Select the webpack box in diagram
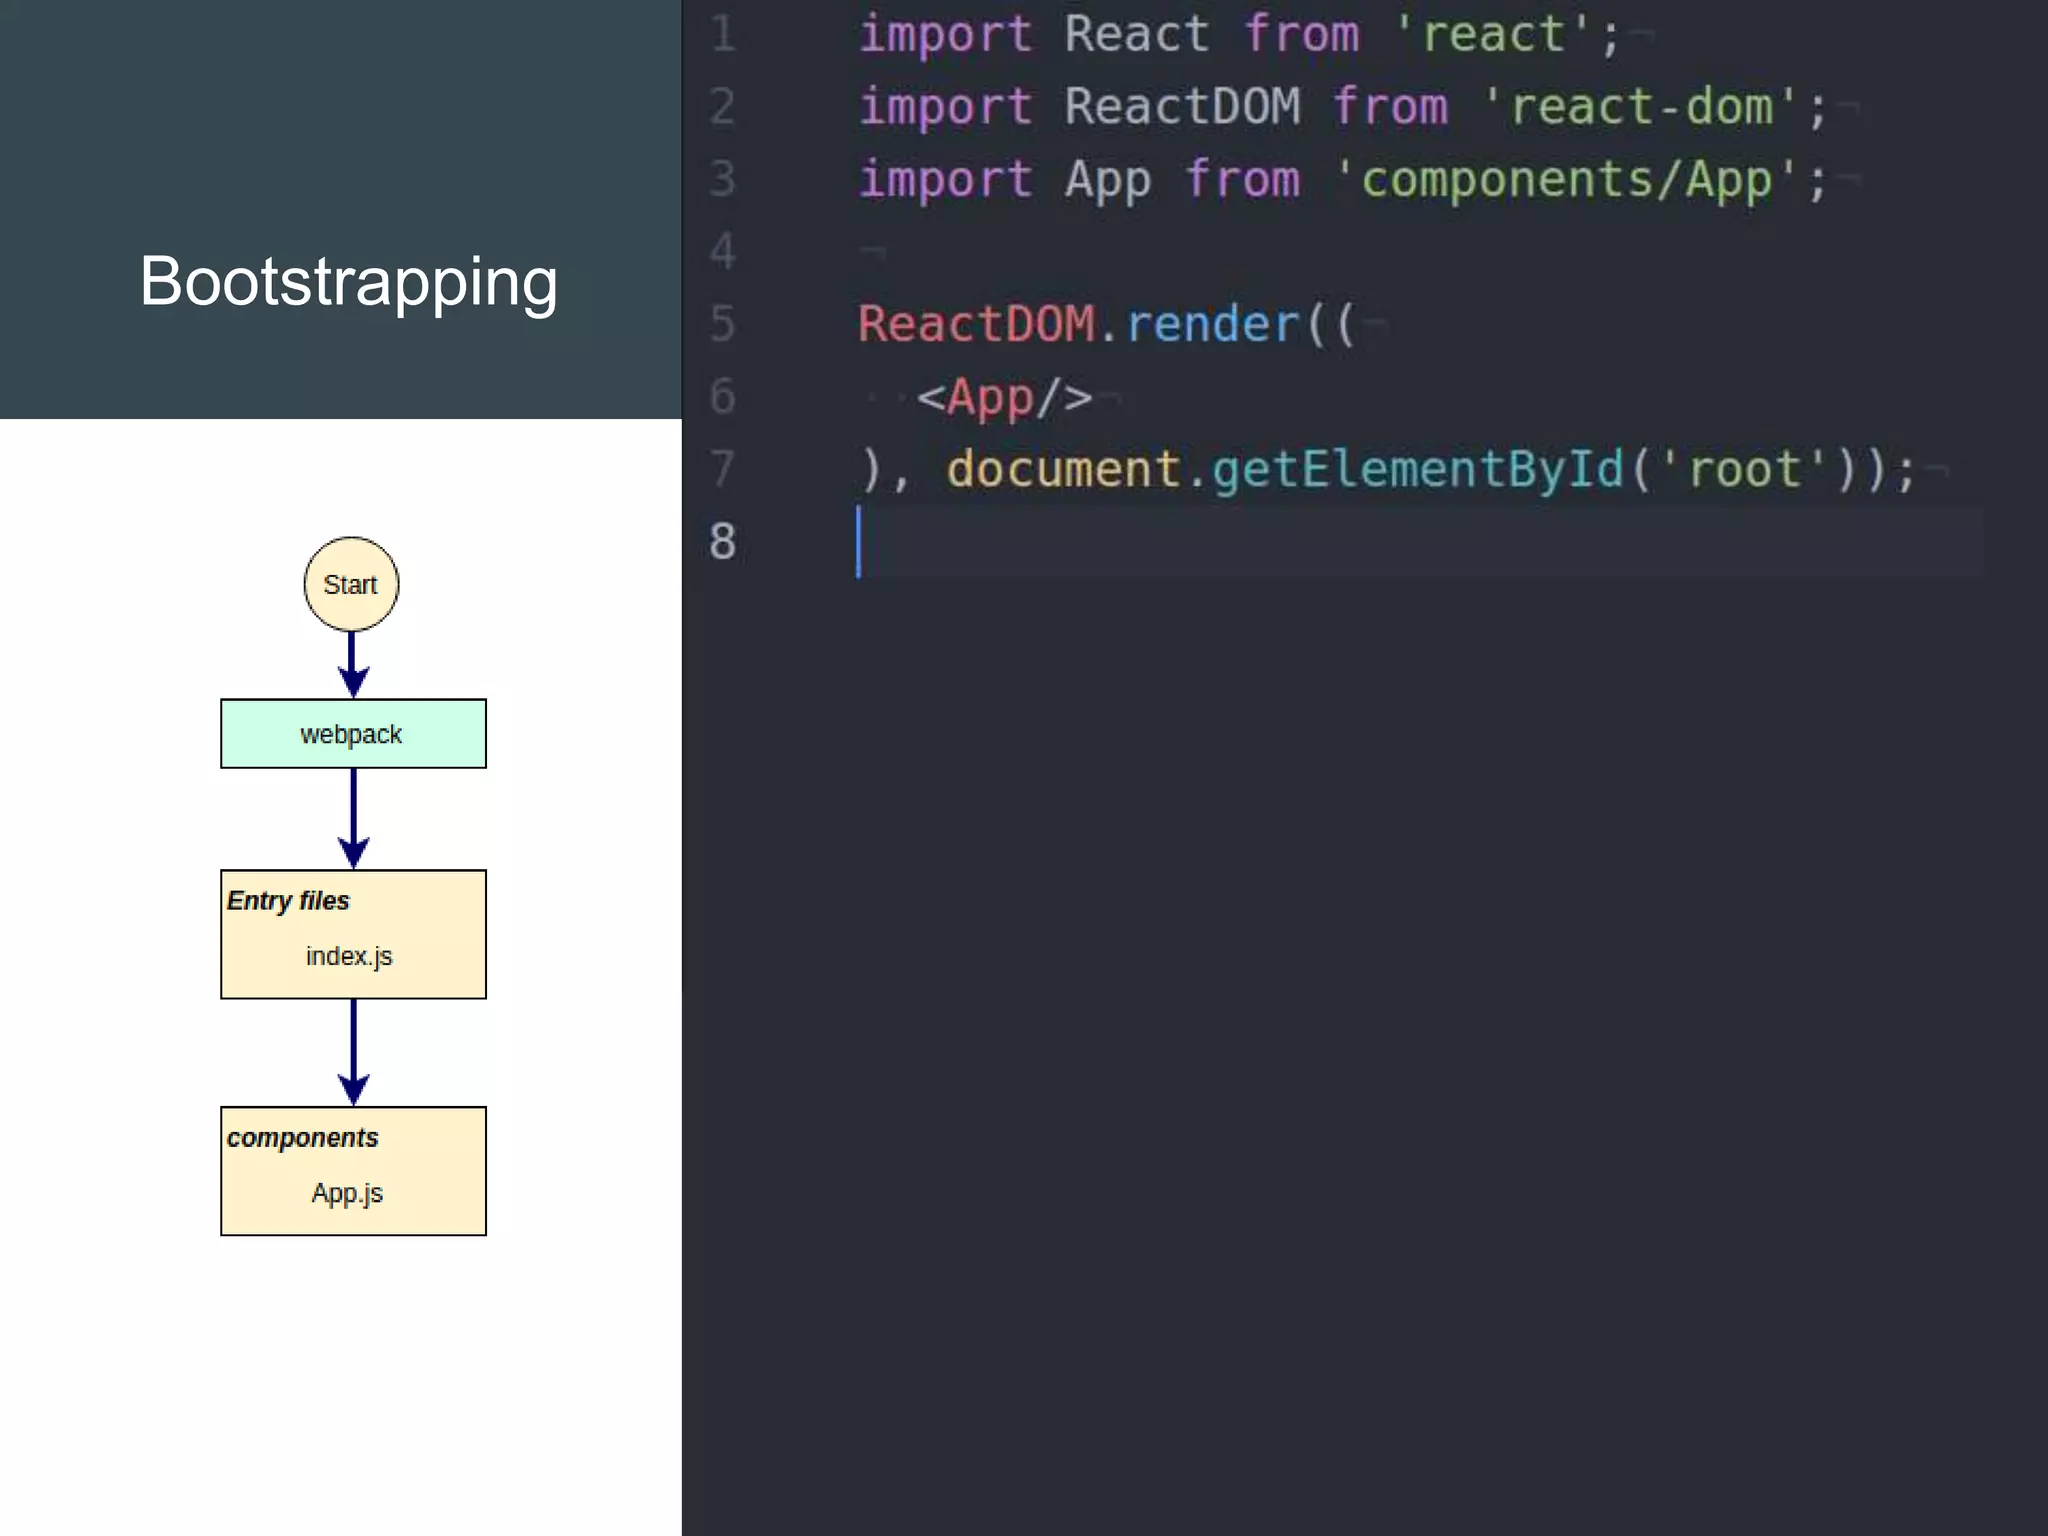Screen dimensions: 2048x1536 click(353, 734)
